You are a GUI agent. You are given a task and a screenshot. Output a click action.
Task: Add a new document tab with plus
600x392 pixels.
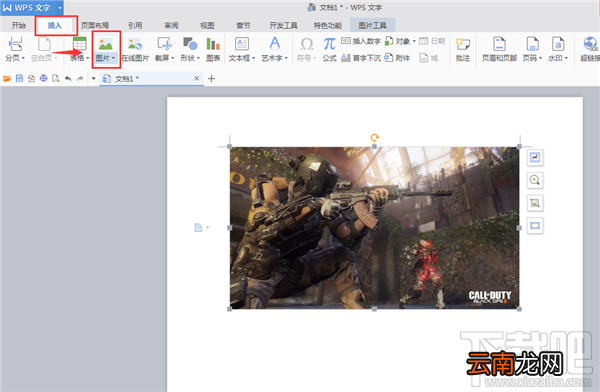[211, 78]
